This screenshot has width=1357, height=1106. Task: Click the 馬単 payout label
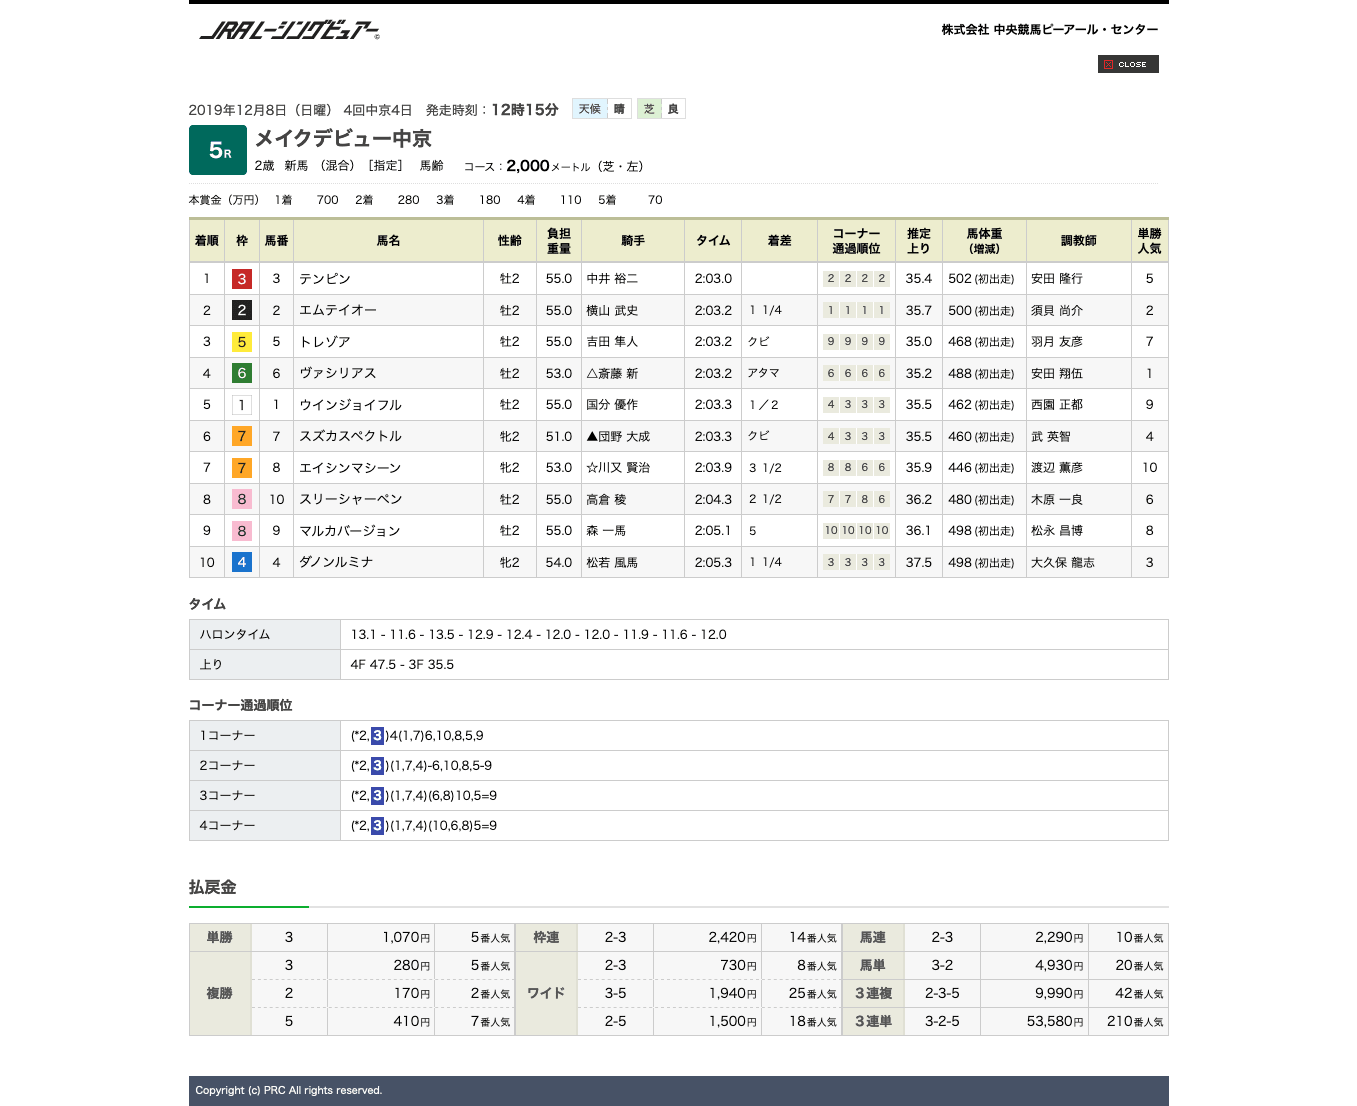coord(873,966)
